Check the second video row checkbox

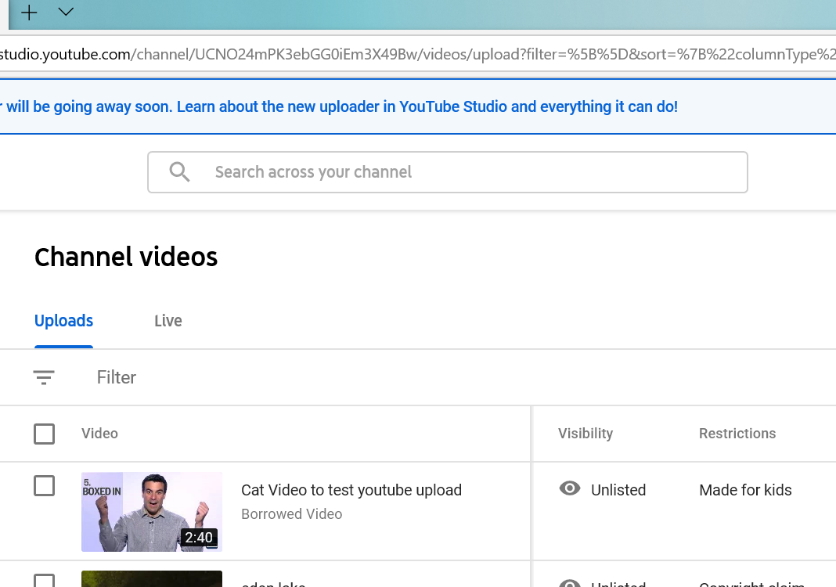click(x=44, y=581)
